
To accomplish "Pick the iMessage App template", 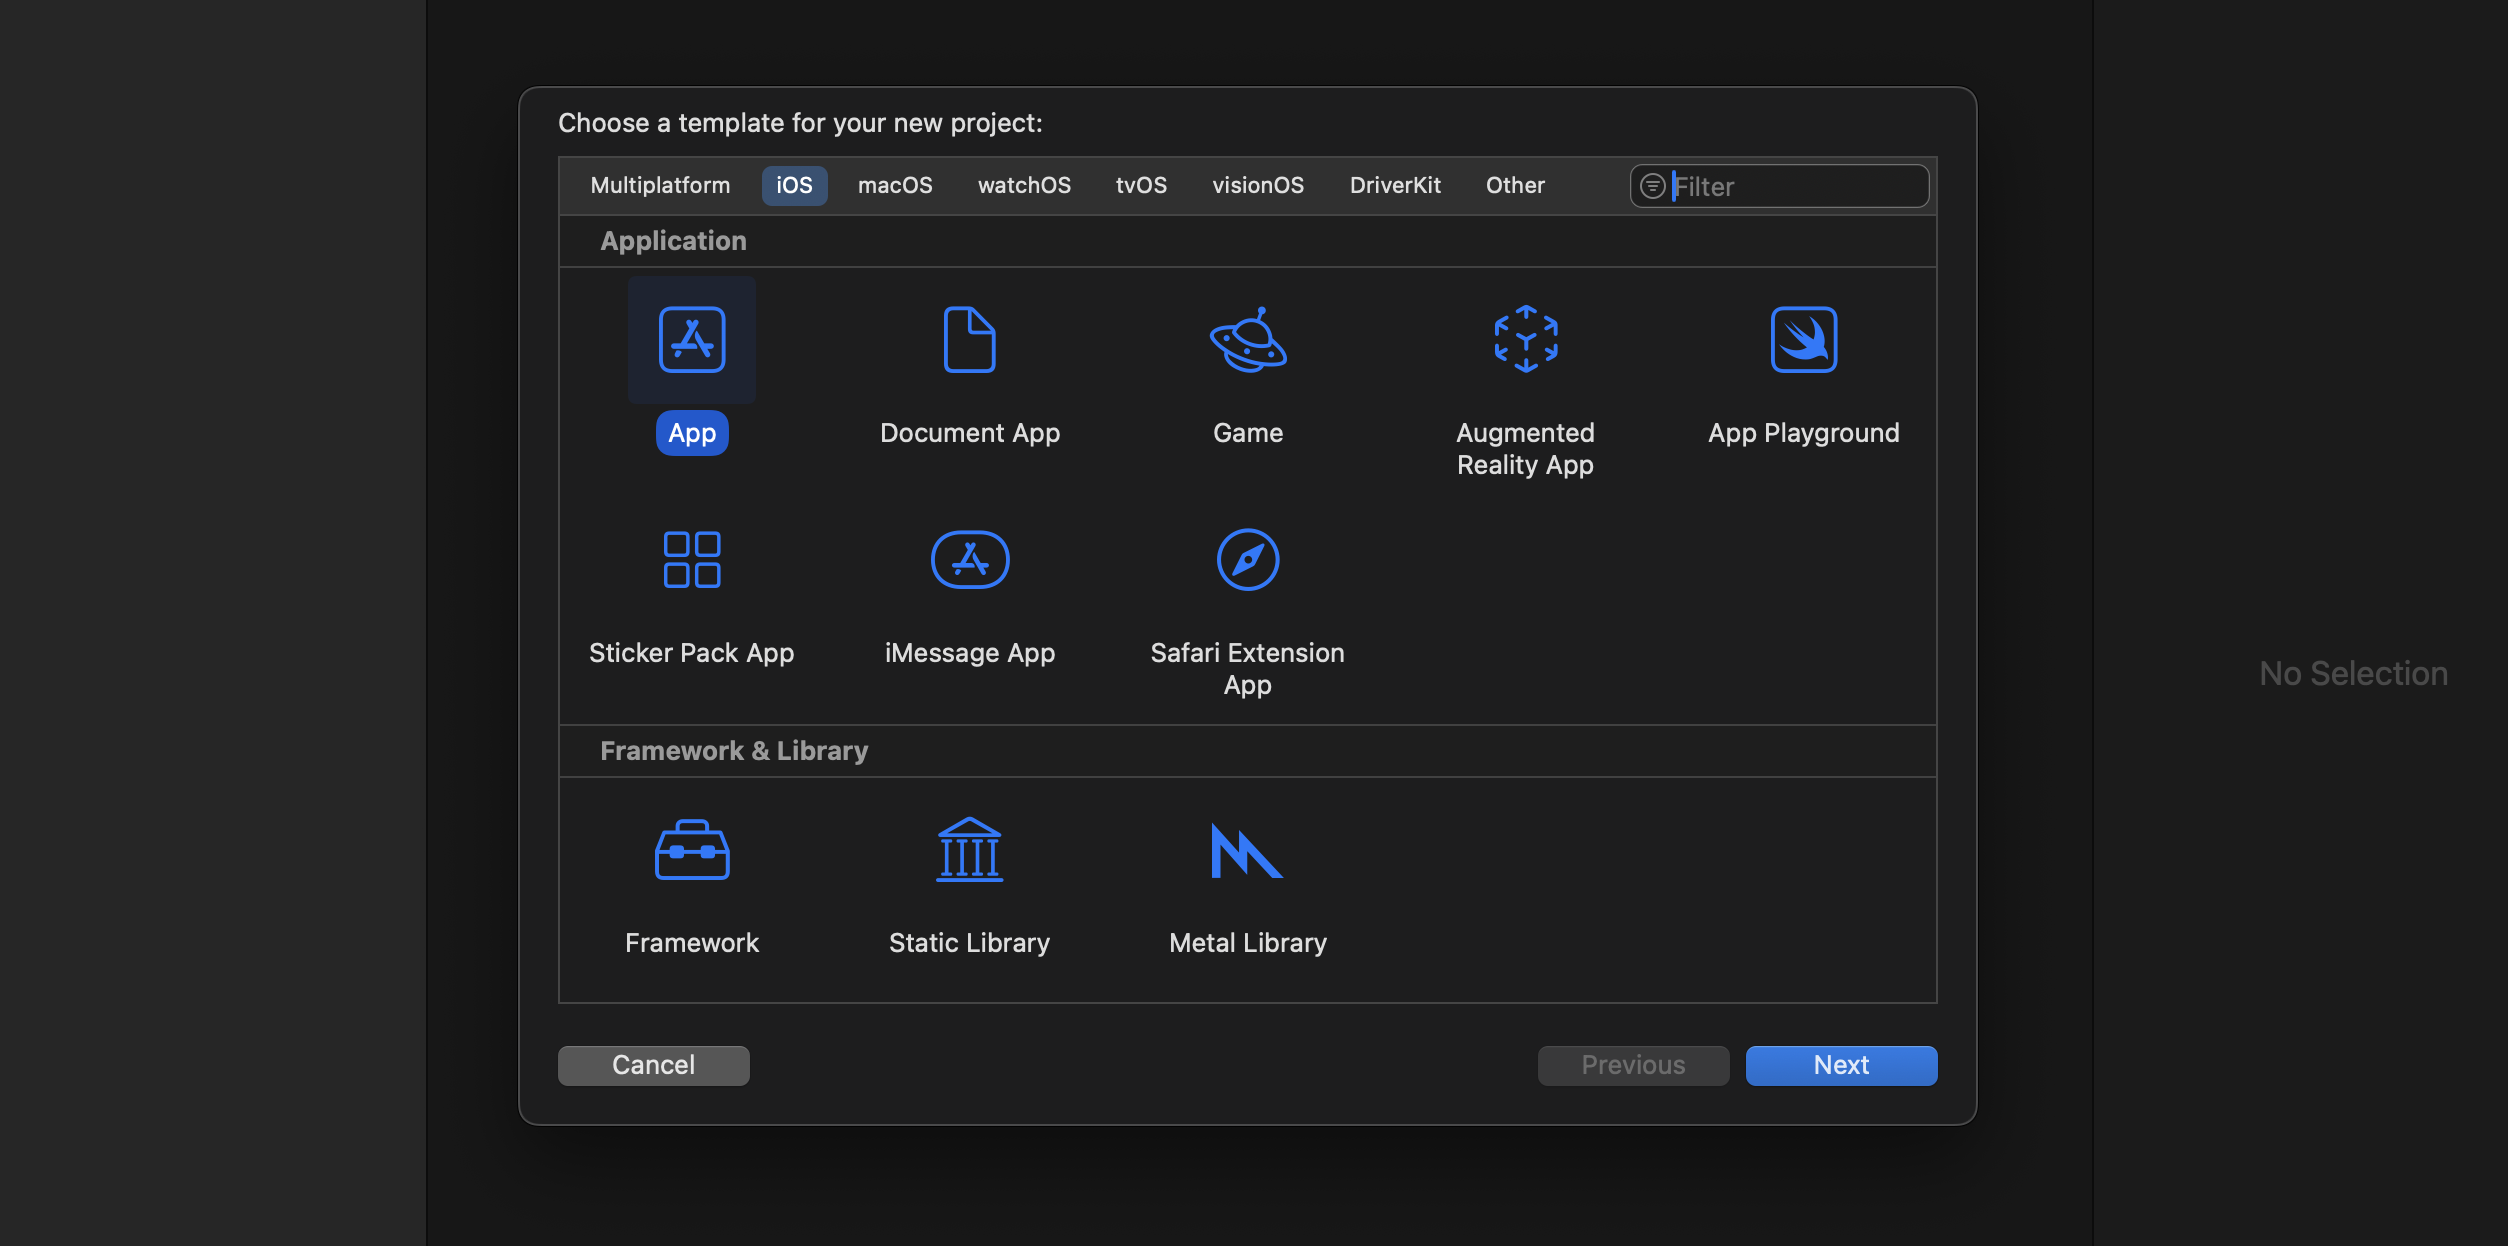I will click(x=969, y=560).
